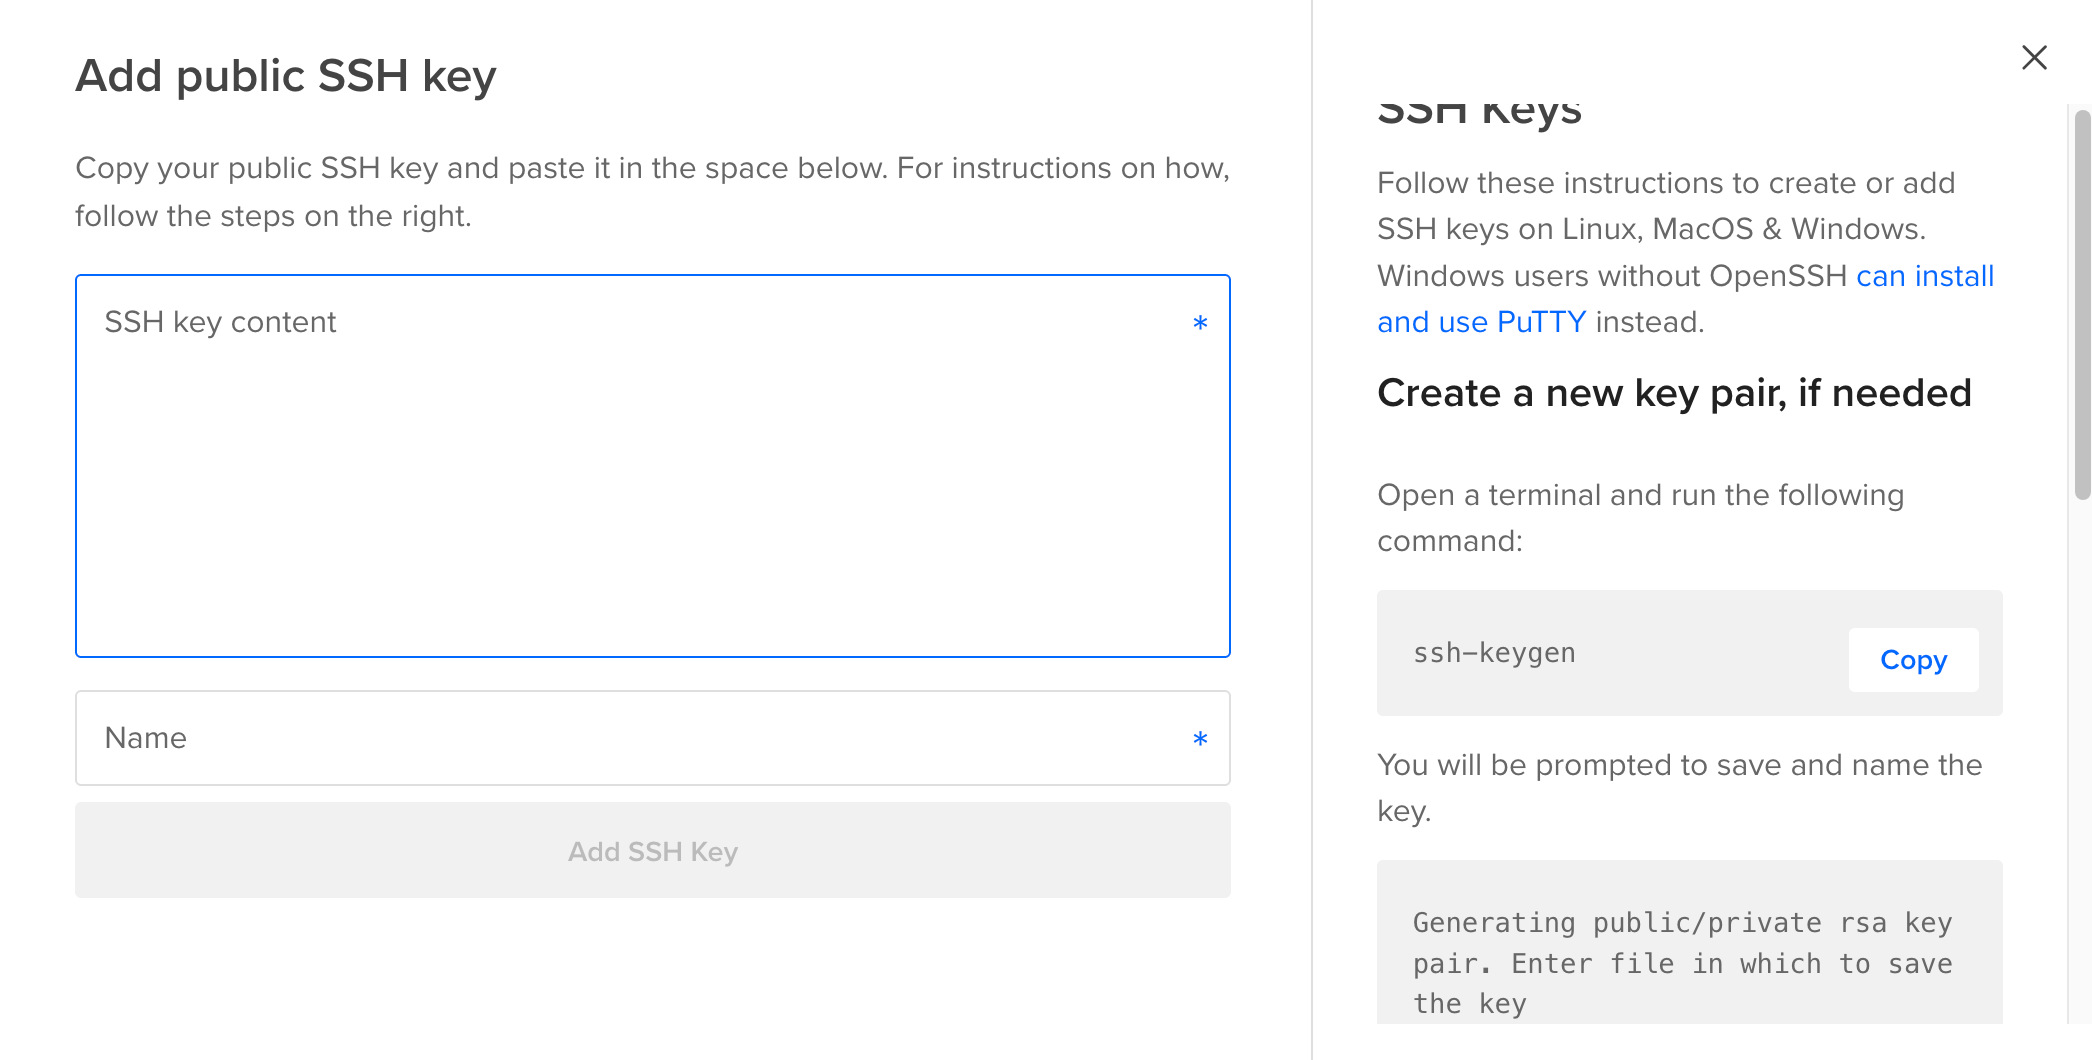Copy the ssh-keygen command
The height and width of the screenshot is (1060, 2092).
coord(1913,660)
